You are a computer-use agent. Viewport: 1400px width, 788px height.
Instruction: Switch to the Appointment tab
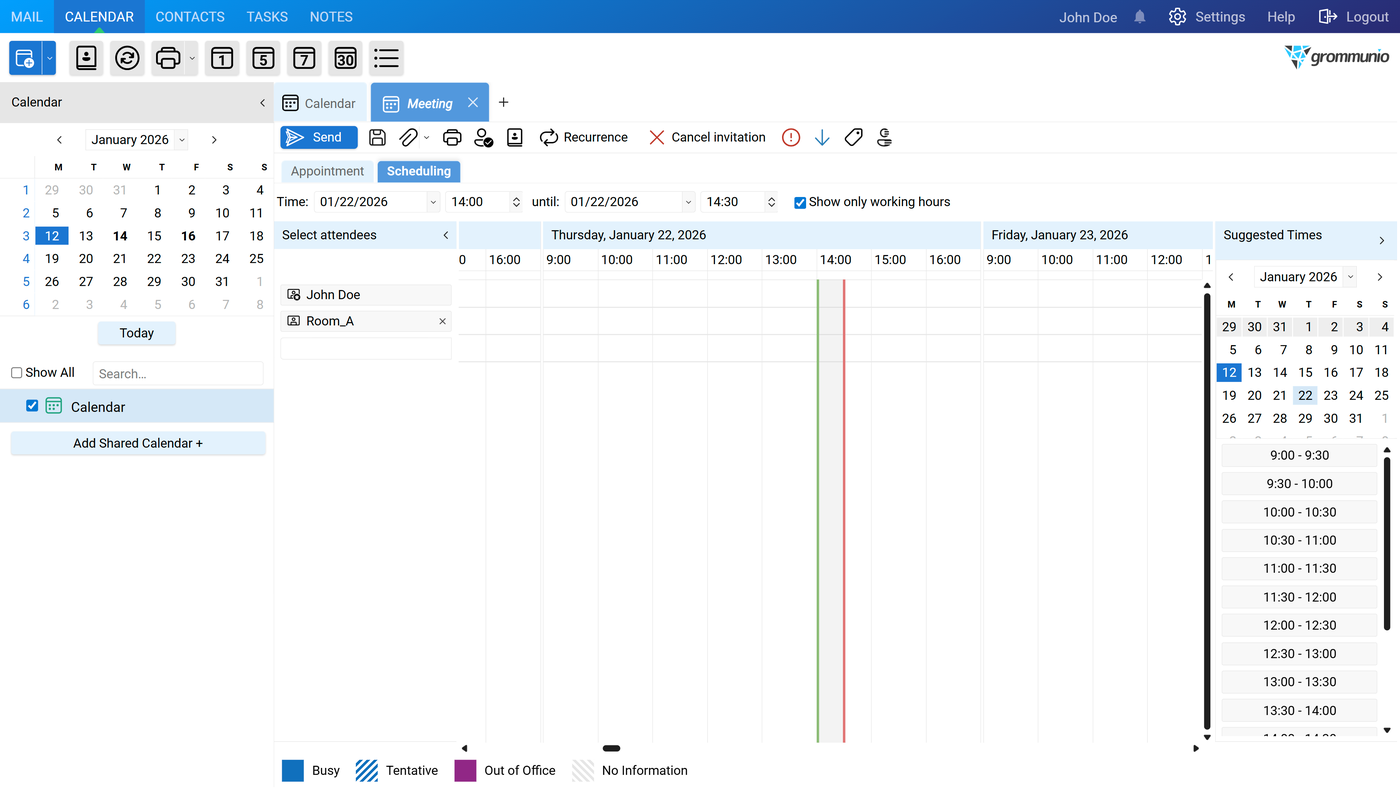point(327,171)
